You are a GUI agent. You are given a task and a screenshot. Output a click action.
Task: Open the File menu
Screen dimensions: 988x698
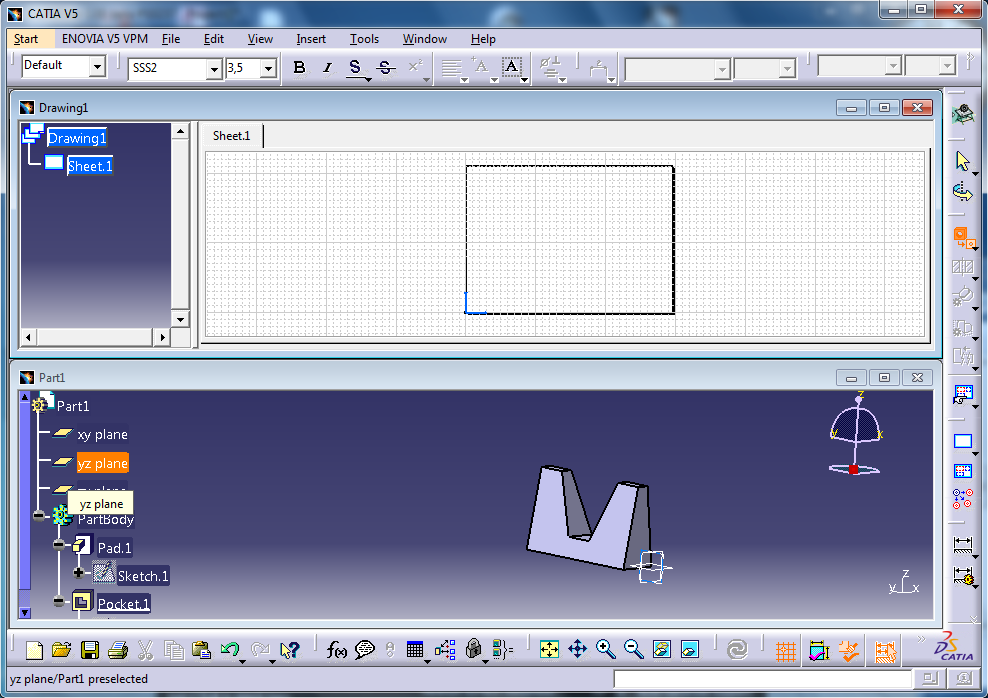(x=171, y=39)
